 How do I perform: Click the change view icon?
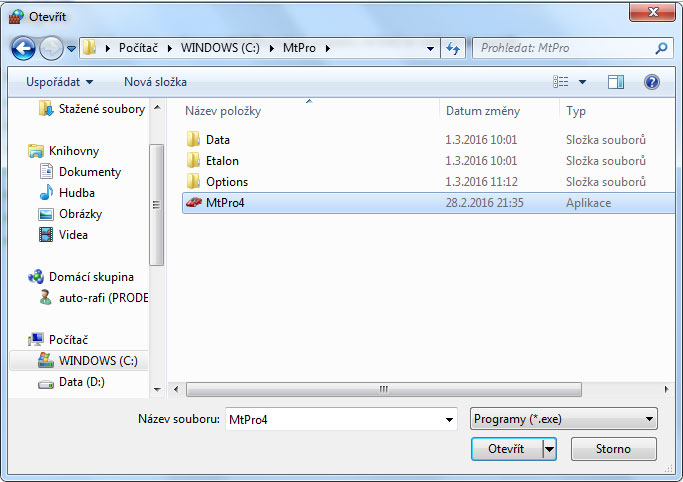(561, 82)
